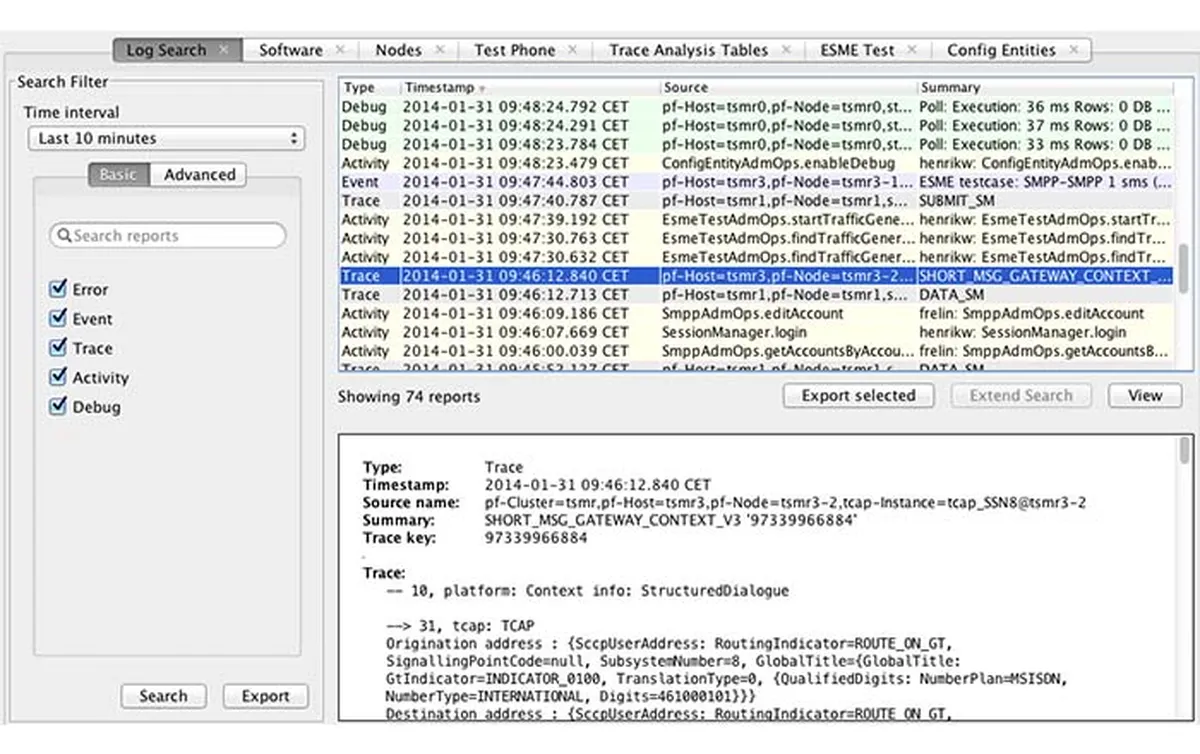Select the Debug row at 09:48:24.291
1200x754 pixels.
click(x=757, y=126)
